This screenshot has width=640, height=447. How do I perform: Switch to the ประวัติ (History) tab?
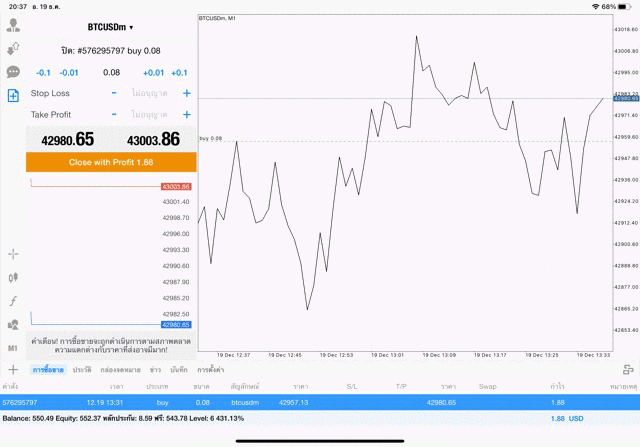[x=82, y=370]
